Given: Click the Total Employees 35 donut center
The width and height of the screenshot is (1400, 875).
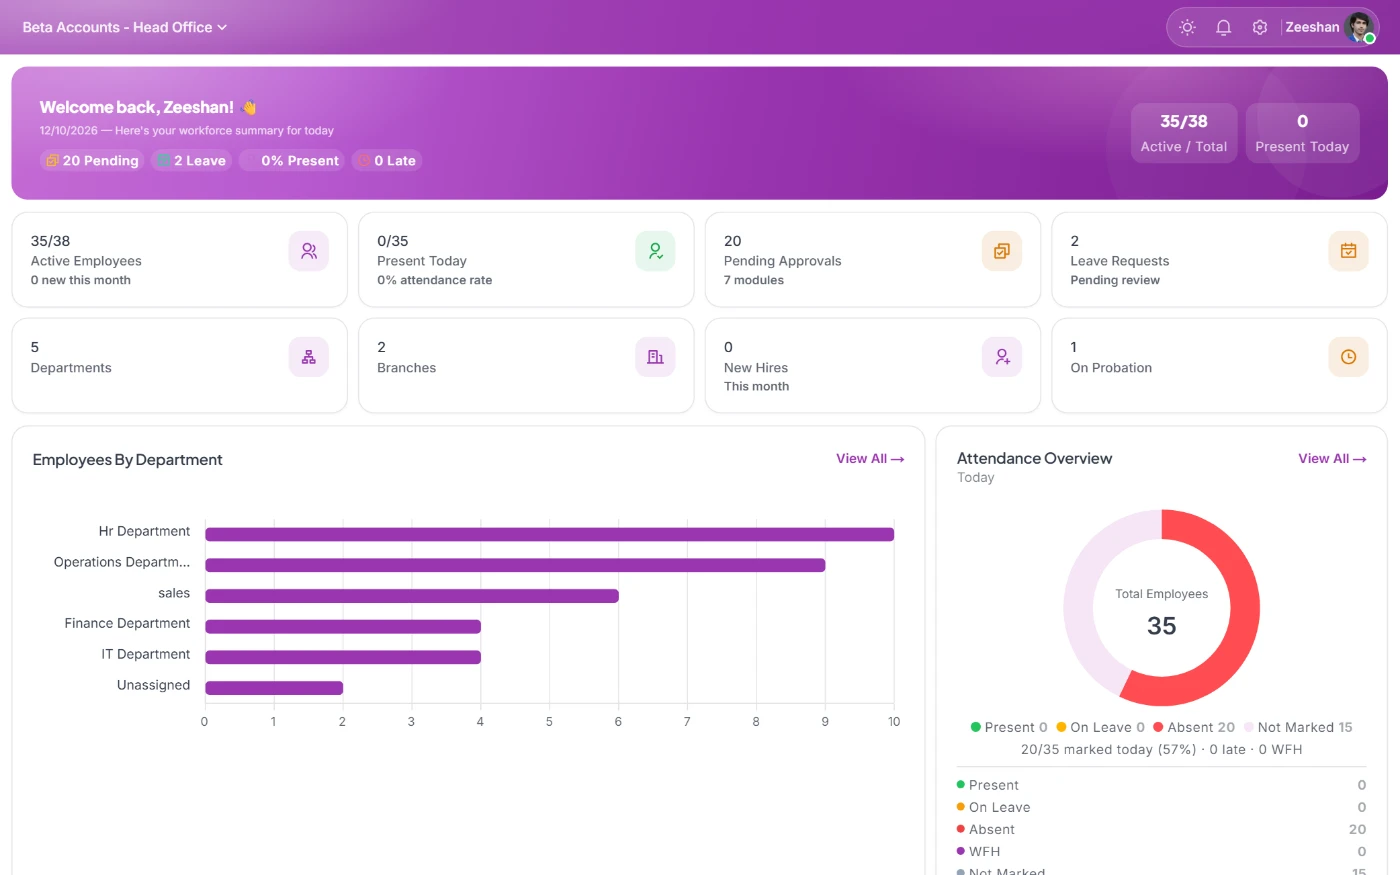Looking at the screenshot, I should click(1162, 611).
